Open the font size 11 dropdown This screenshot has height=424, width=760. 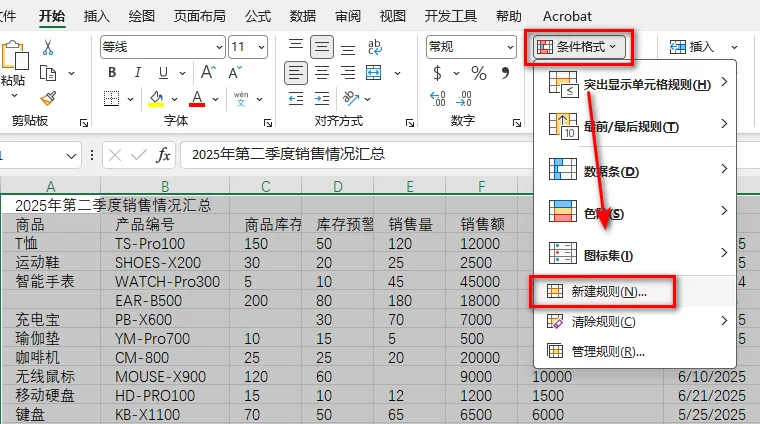tap(261, 47)
